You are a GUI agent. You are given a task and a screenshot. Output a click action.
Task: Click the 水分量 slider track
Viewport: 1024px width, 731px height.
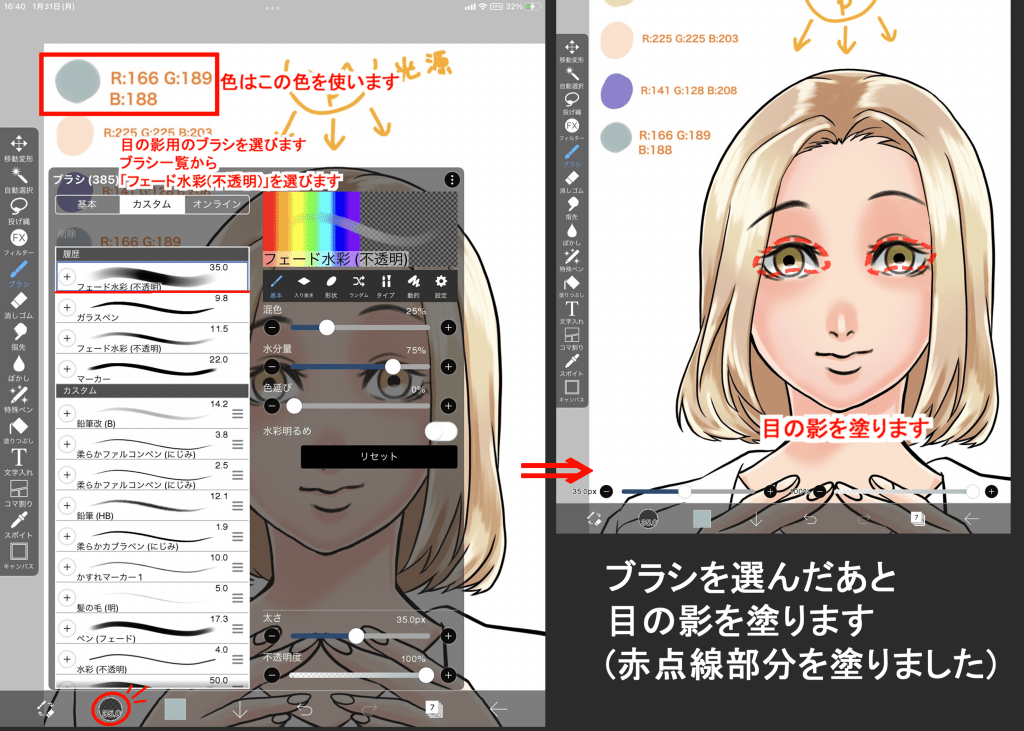point(360,366)
